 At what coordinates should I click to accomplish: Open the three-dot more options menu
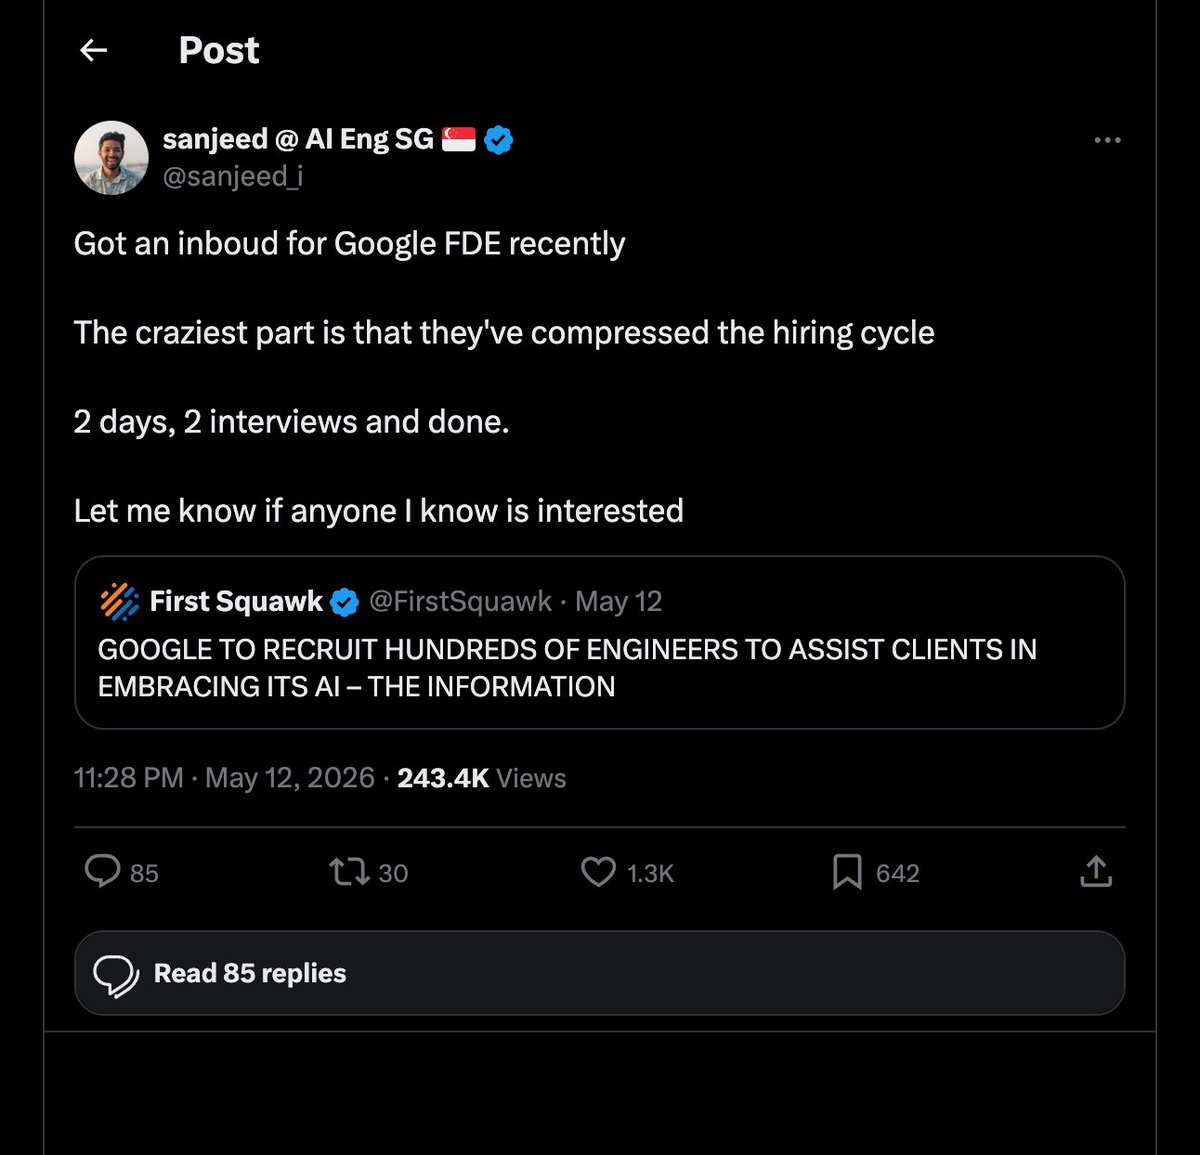(1107, 140)
